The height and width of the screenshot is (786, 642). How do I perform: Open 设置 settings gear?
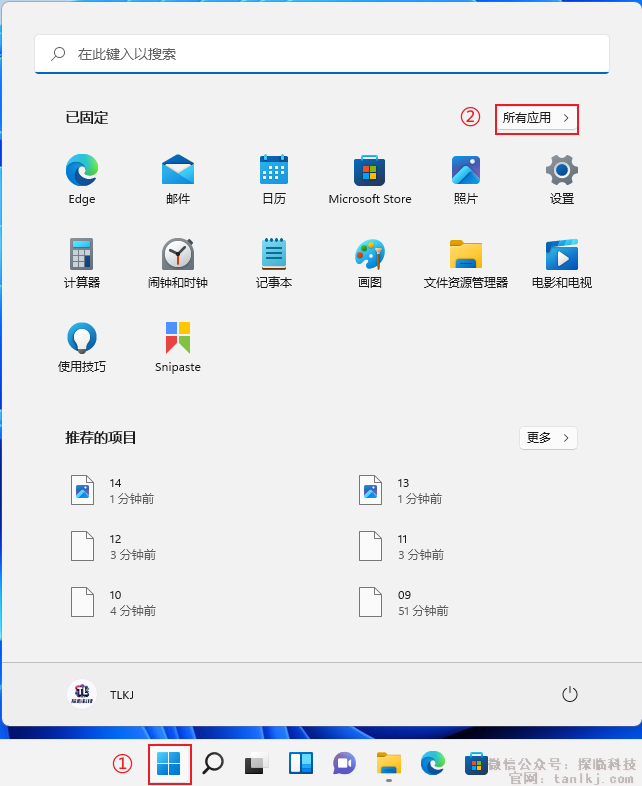(561, 179)
